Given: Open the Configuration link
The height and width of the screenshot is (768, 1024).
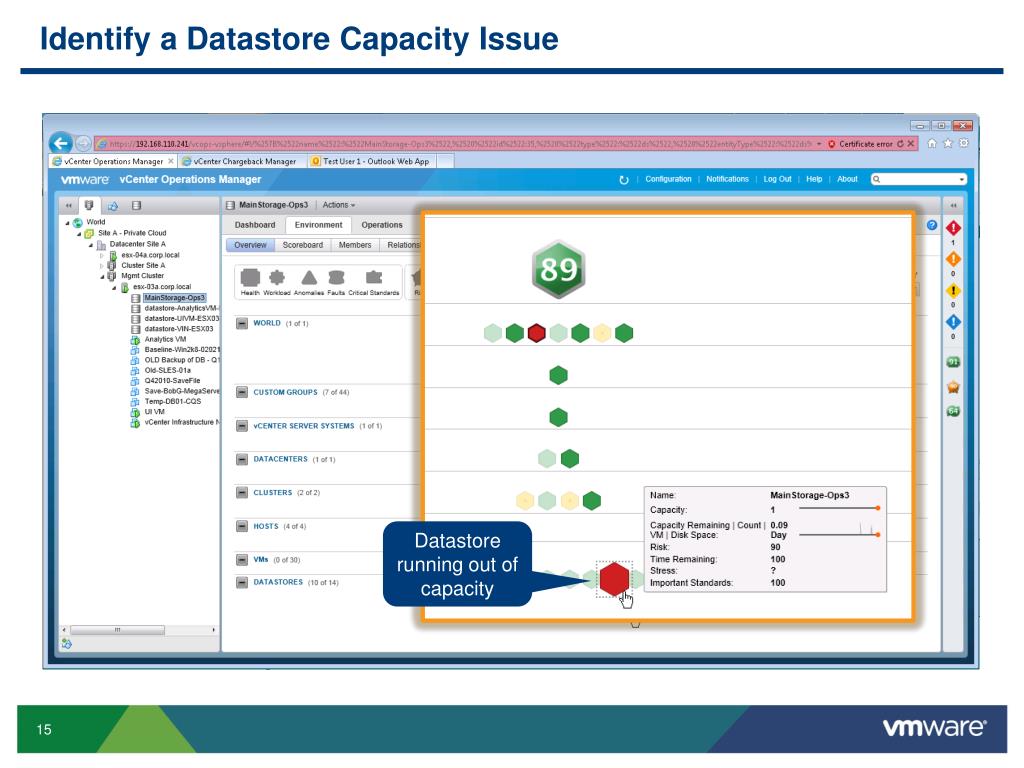Looking at the screenshot, I should 668,179.
